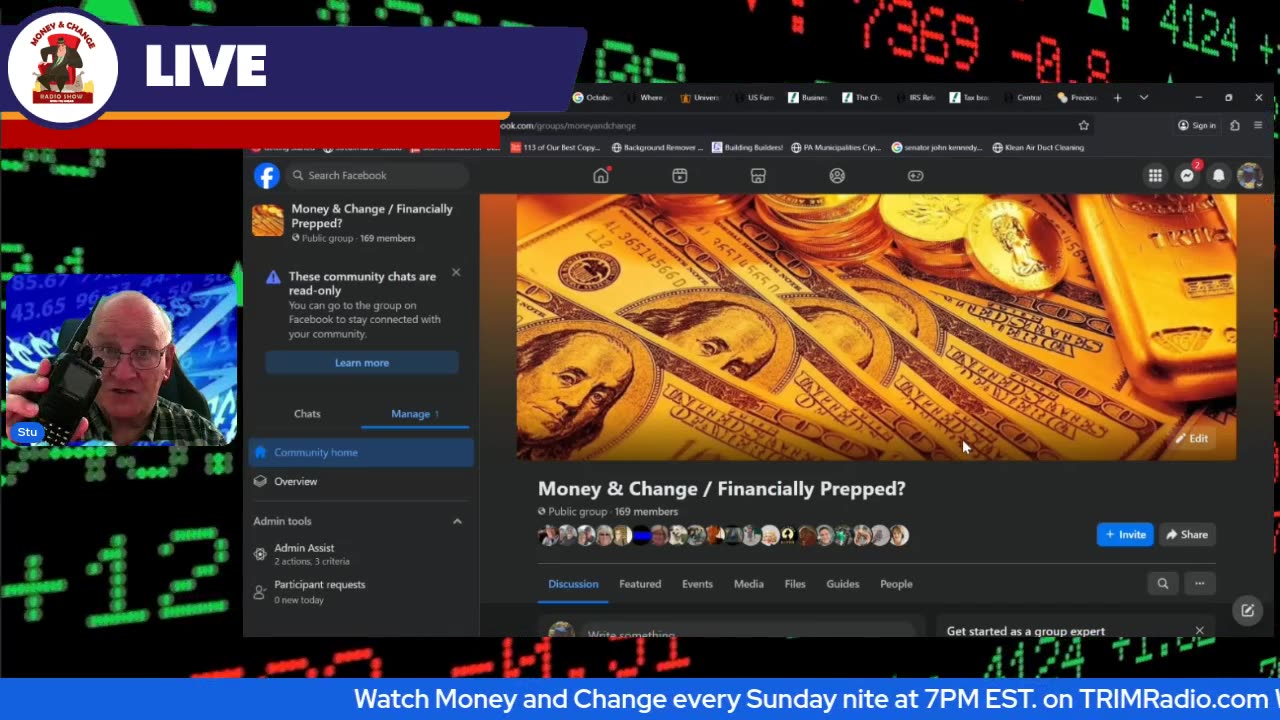Screen dimensions: 1280x720
Task: Open the '113 of Our Best Copy' bookmark
Action: (555, 147)
